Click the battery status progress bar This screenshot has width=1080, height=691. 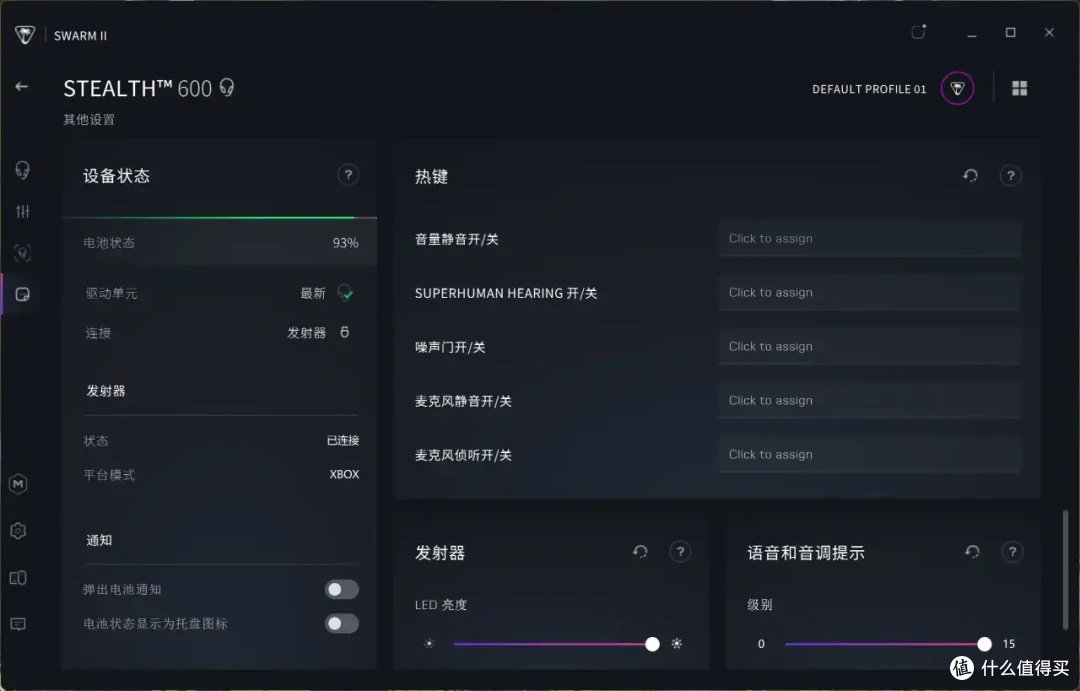pos(219,218)
